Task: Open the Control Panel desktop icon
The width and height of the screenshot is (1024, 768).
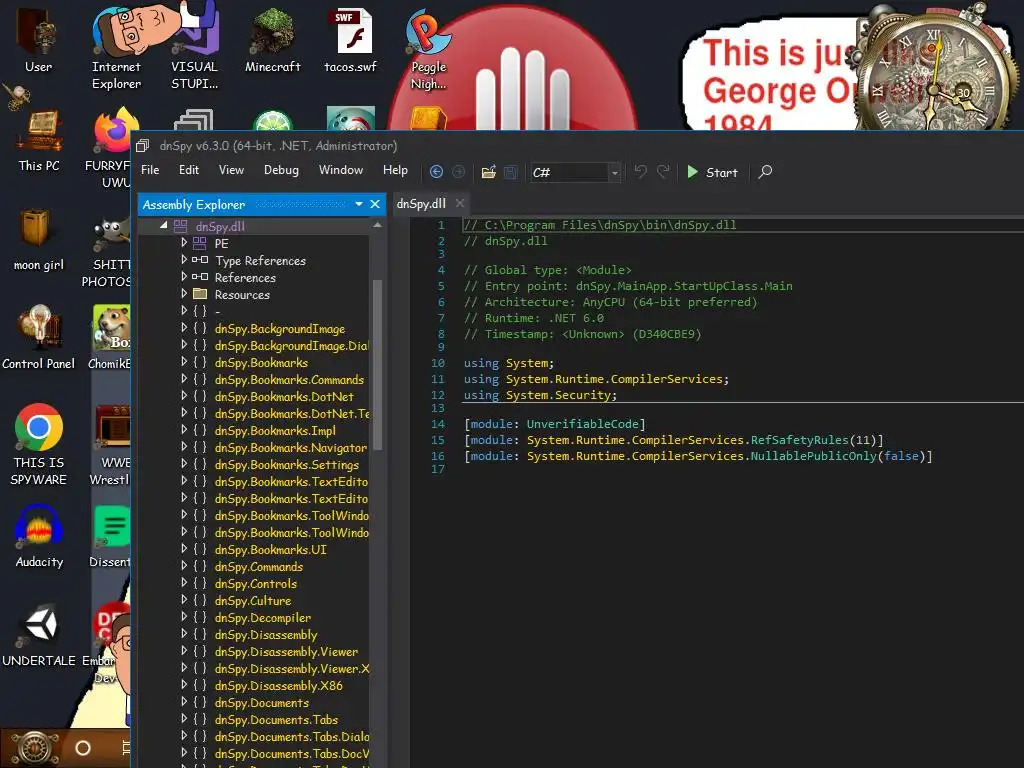Action: (x=39, y=337)
